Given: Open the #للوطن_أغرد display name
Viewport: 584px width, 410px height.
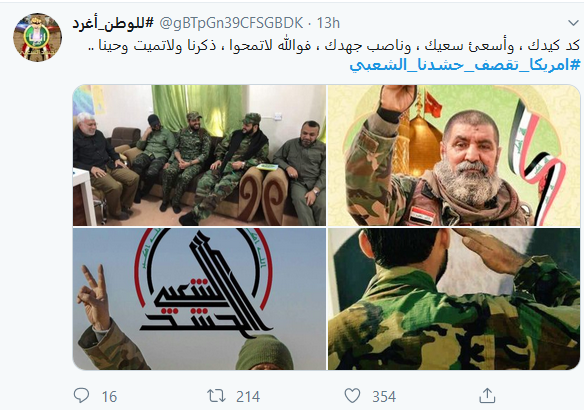Looking at the screenshot, I should point(113,23).
